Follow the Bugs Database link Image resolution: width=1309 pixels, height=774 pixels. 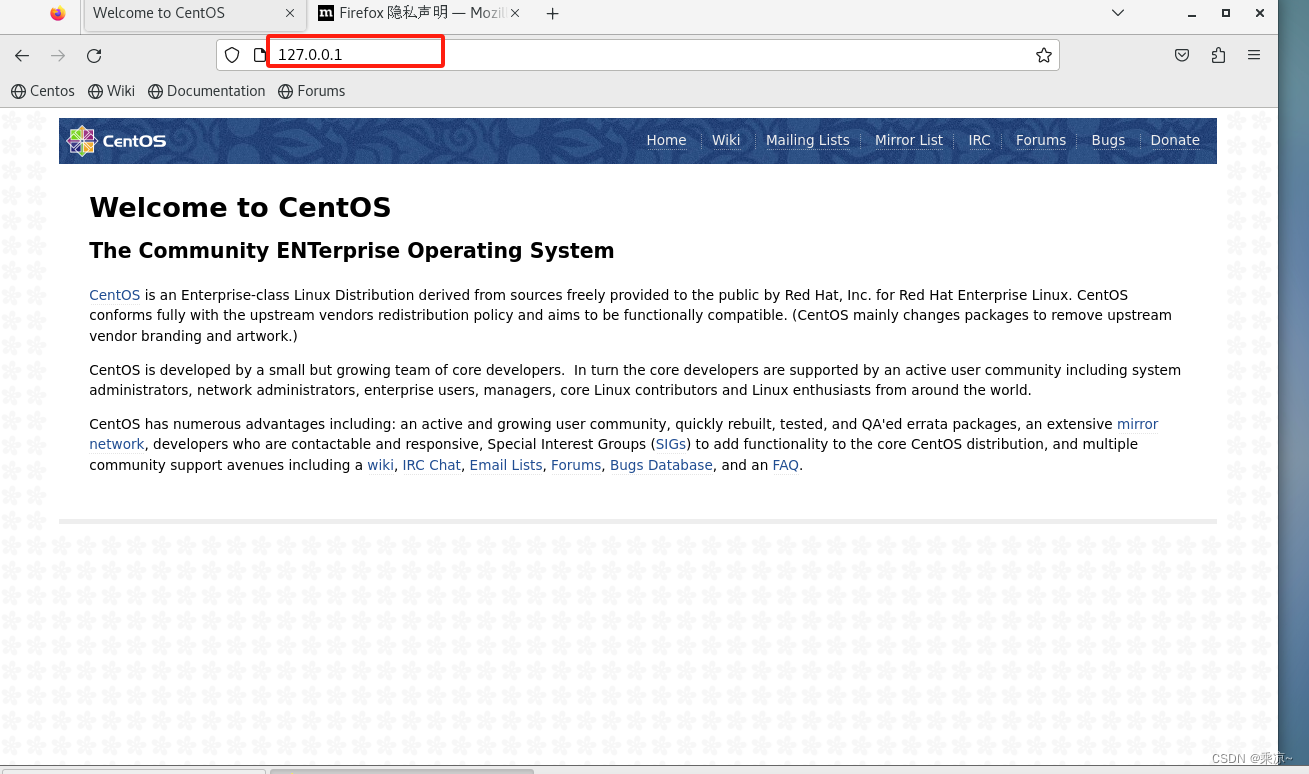click(661, 465)
